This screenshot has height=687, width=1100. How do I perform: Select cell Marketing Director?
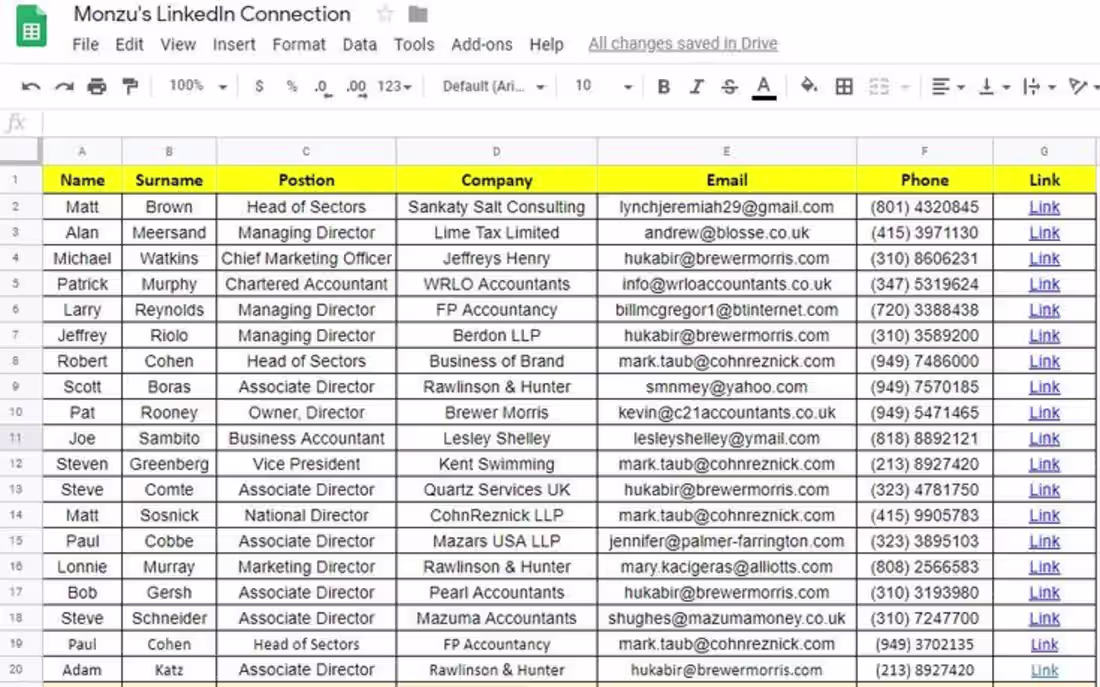tap(307, 567)
